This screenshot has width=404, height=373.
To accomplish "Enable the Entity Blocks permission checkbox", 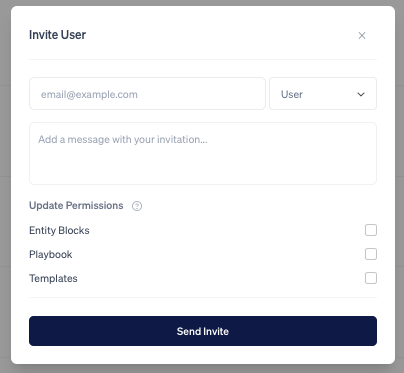I will (371, 230).
